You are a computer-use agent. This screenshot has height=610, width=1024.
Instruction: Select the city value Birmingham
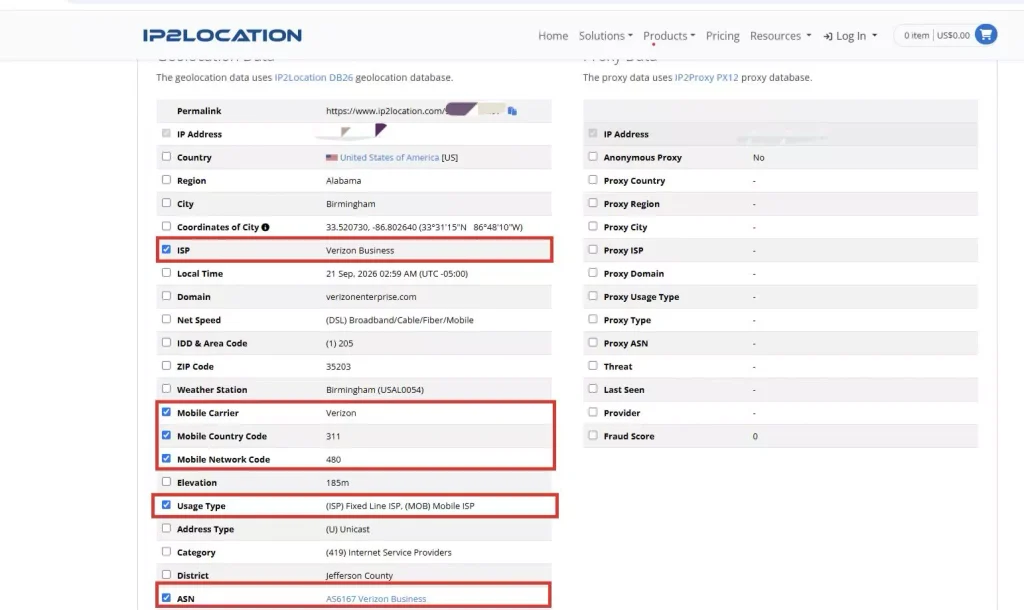click(351, 204)
